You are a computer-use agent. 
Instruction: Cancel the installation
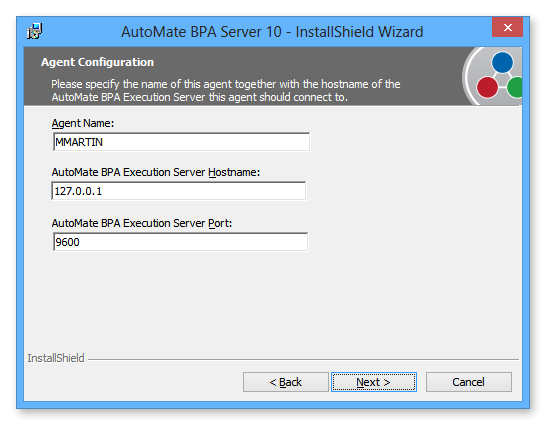[469, 382]
